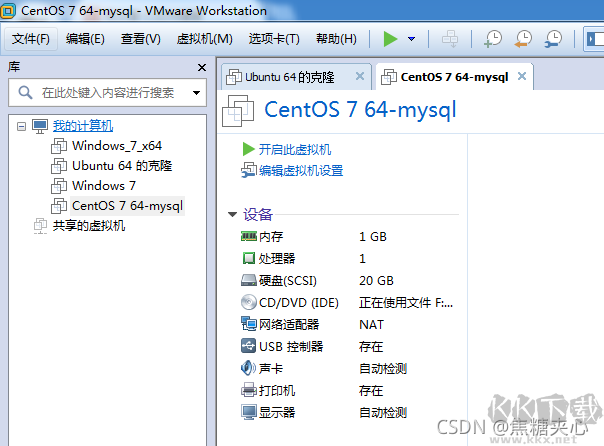
Task: Close the 库 library panel
Action: click(202, 68)
